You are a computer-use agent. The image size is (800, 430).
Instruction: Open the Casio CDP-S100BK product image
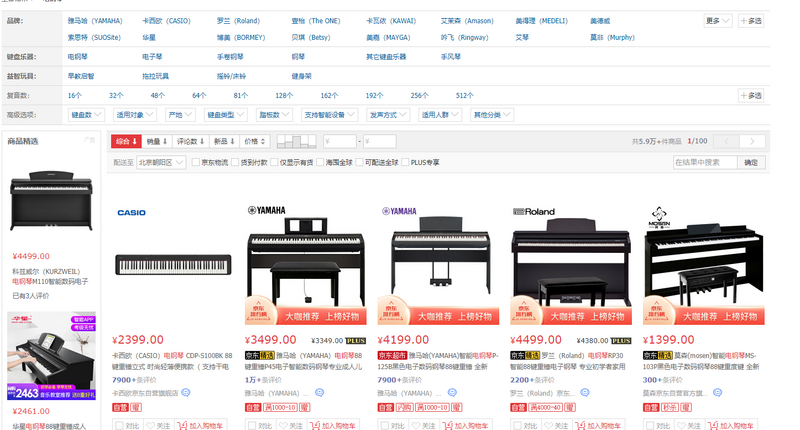(173, 263)
